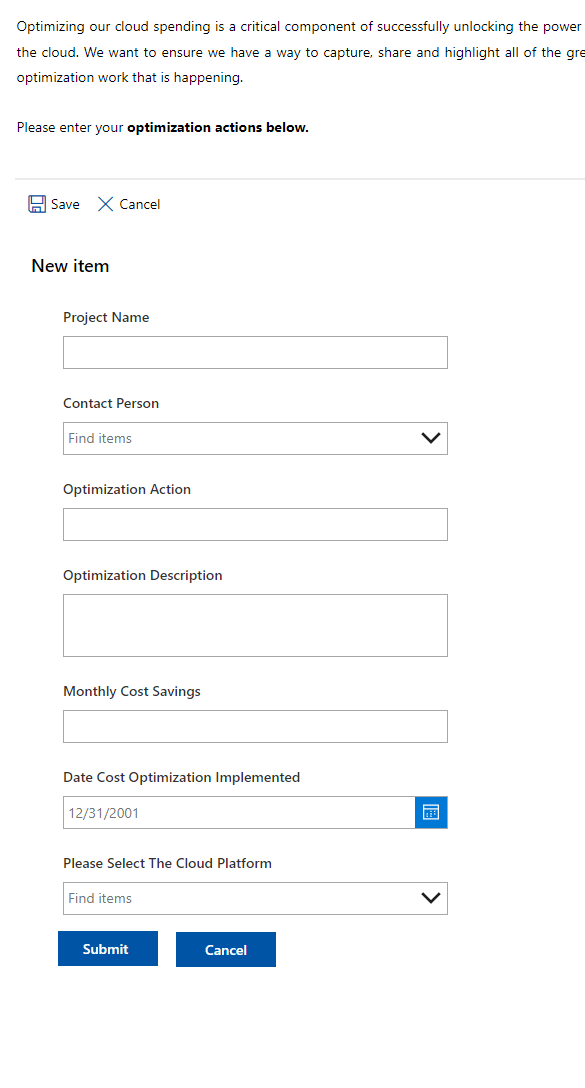Click the blue Cancel button beside Submit
This screenshot has height=1088, width=585.
click(226, 949)
